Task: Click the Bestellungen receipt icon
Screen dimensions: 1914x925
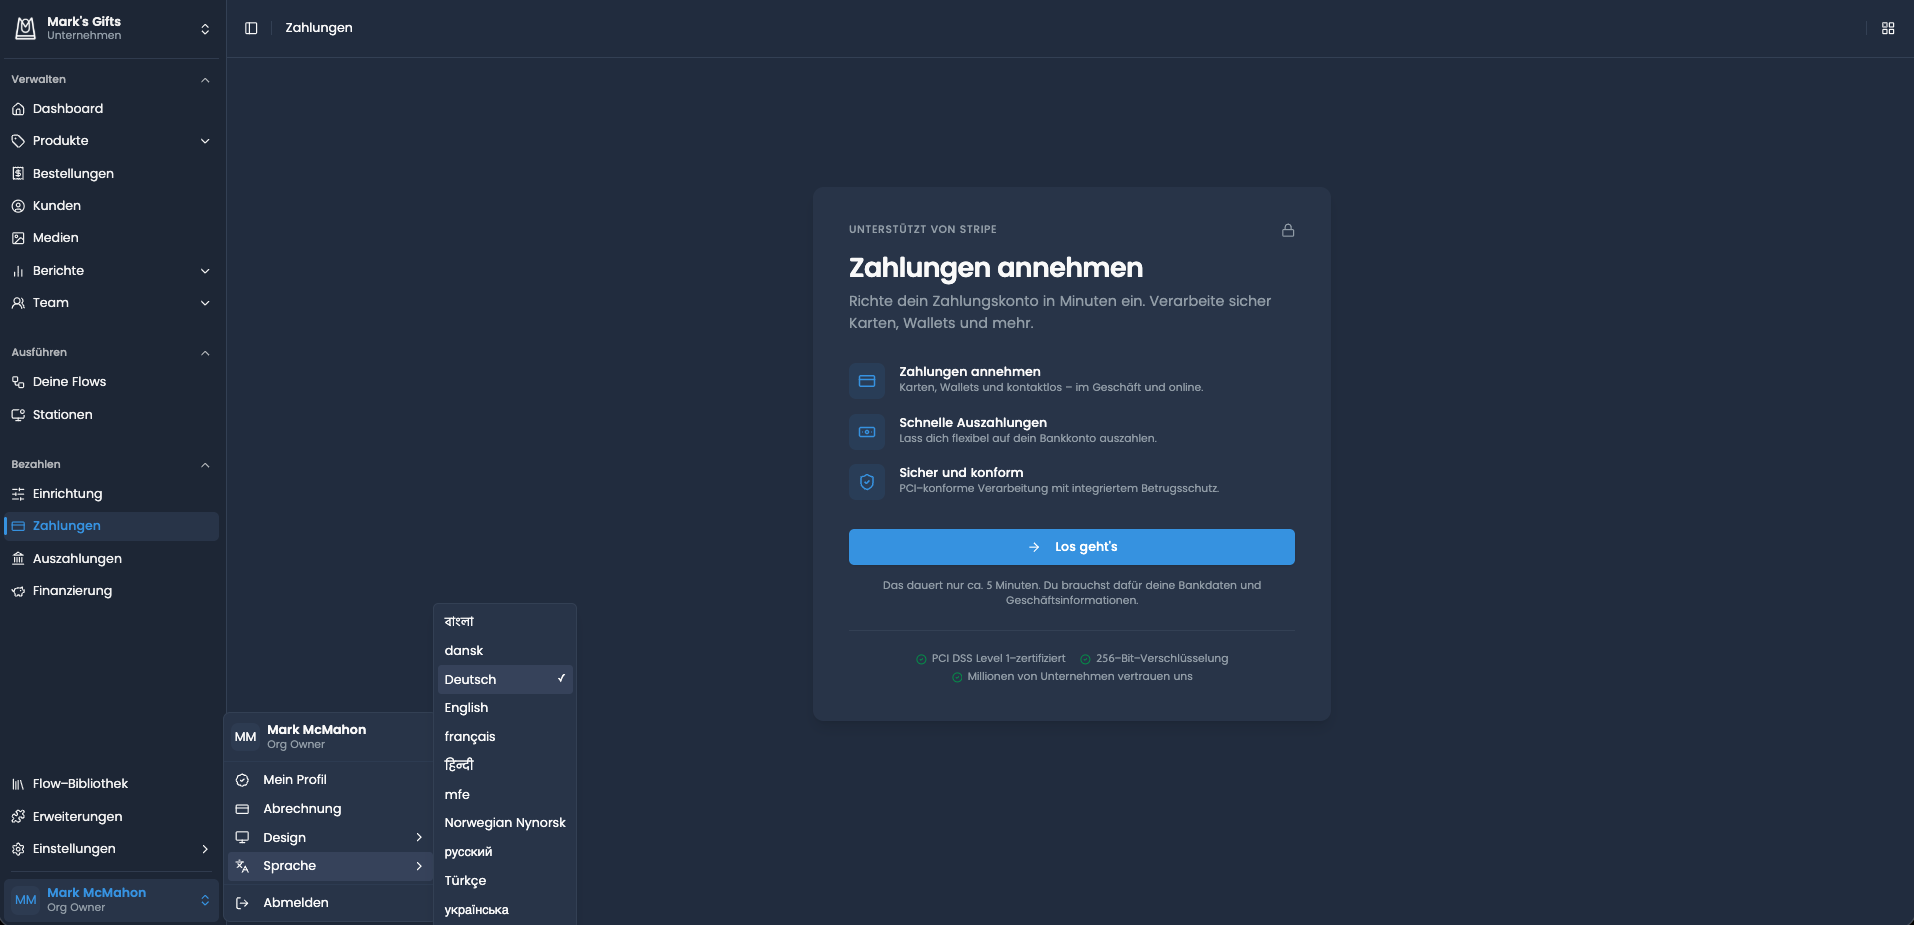Action: point(18,174)
